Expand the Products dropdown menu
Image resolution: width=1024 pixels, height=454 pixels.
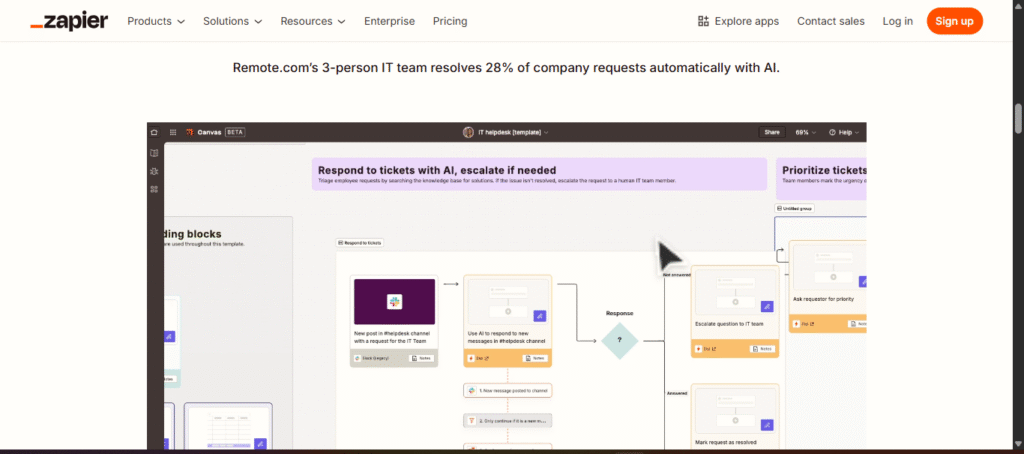(156, 21)
